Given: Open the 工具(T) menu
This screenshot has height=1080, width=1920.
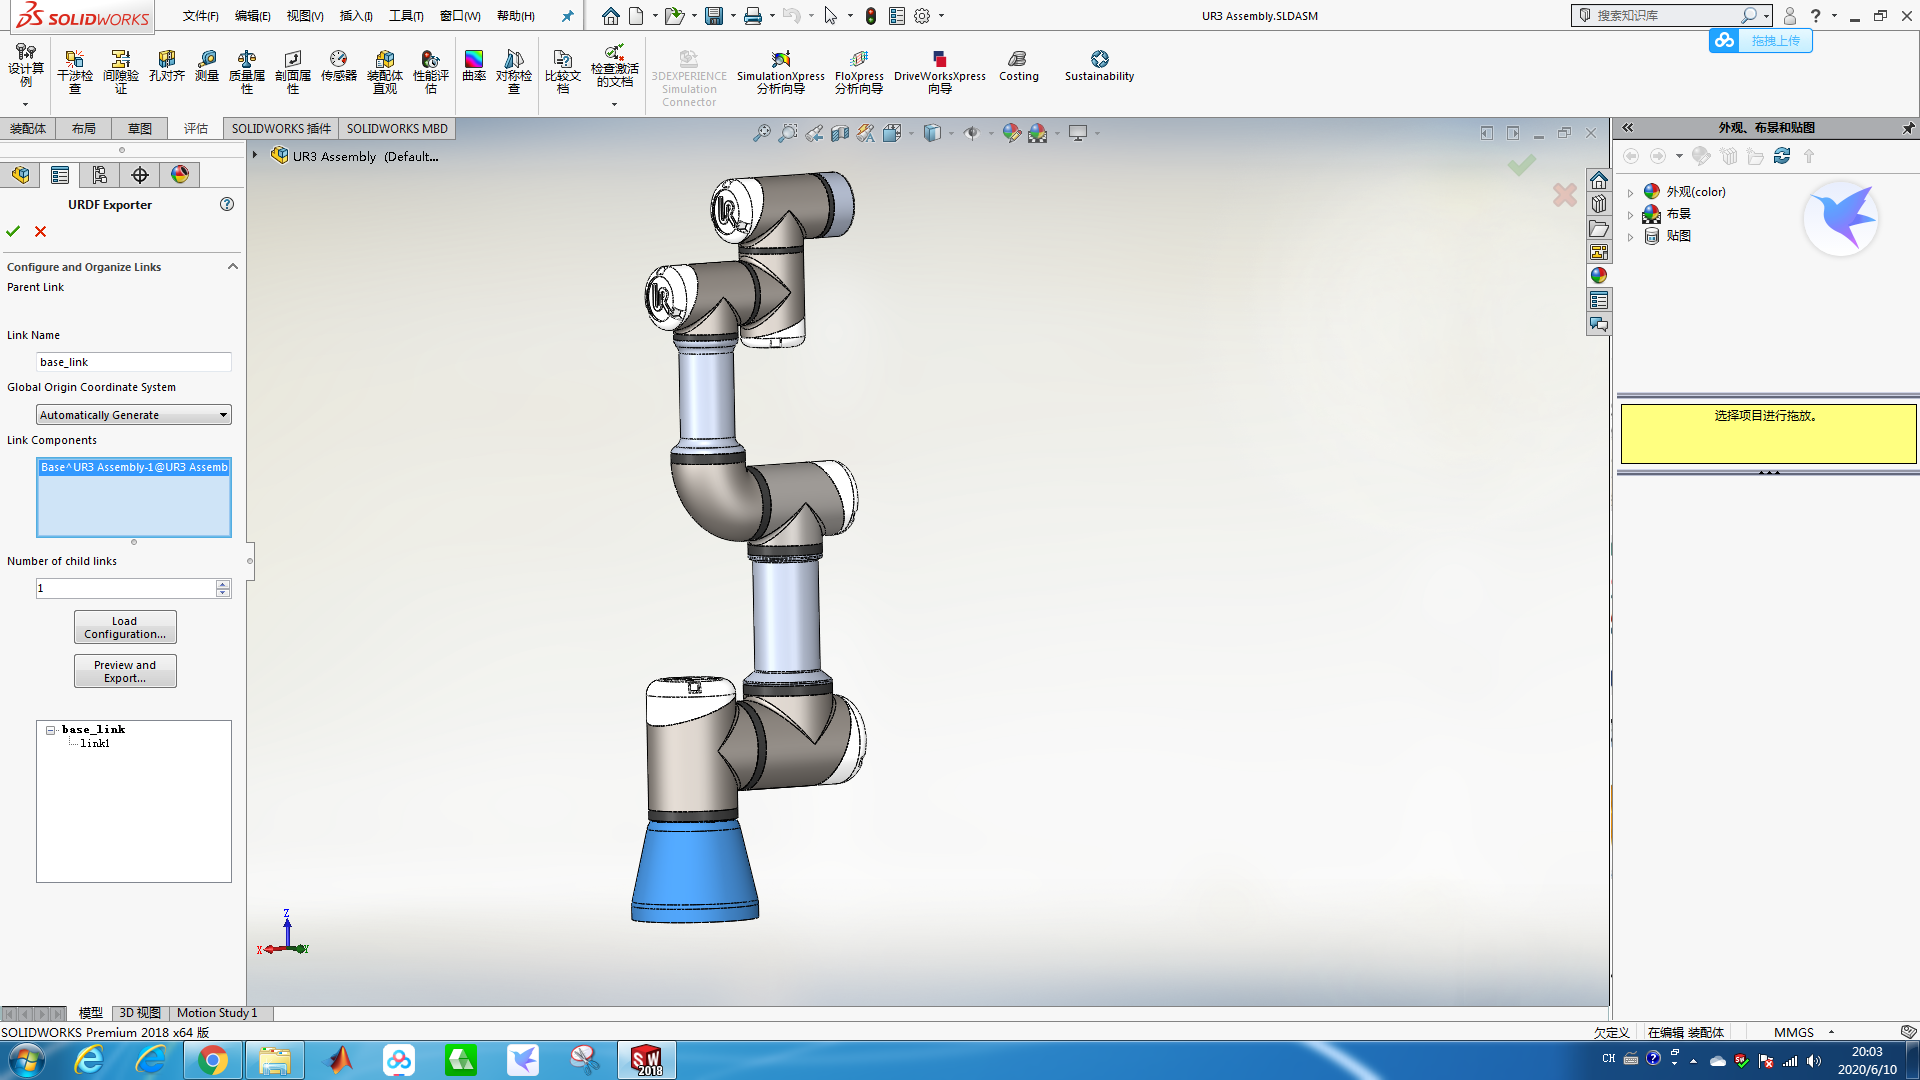Looking at the screenshot, I should pyautogui.click(x=406, y=16).
